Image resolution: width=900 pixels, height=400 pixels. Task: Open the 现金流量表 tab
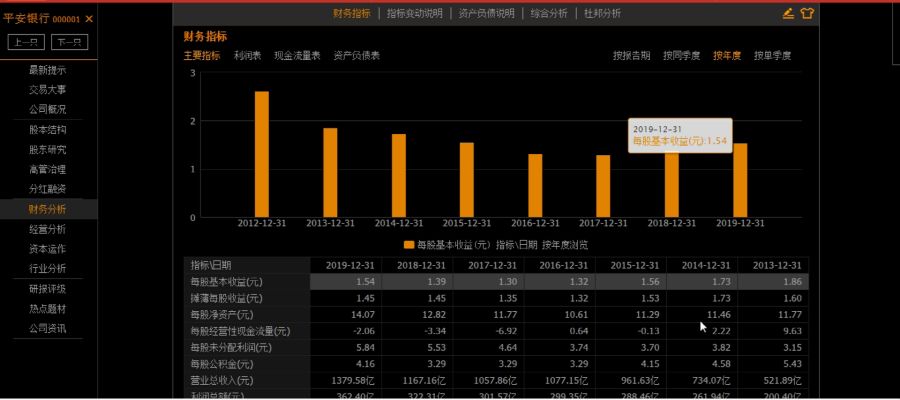click(297, 56)
